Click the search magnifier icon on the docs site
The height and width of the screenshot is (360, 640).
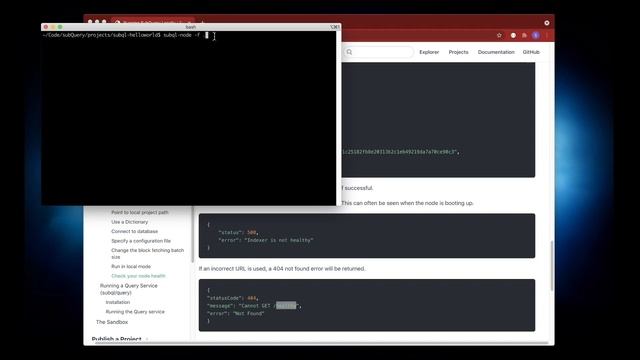click(349, 52)
